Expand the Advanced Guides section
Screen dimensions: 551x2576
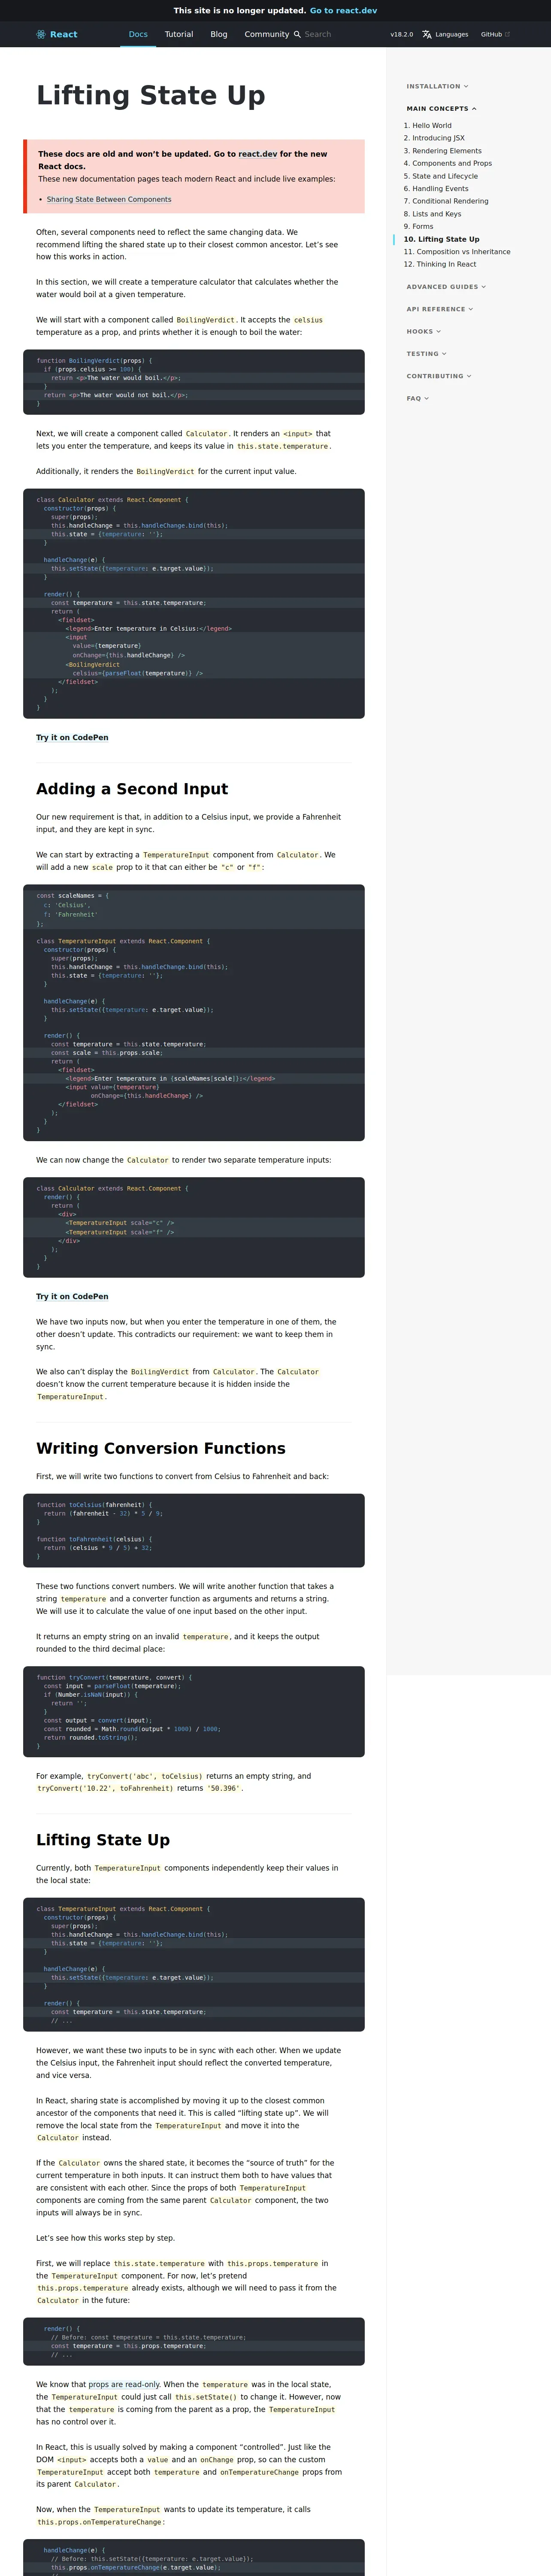[446, 287]
